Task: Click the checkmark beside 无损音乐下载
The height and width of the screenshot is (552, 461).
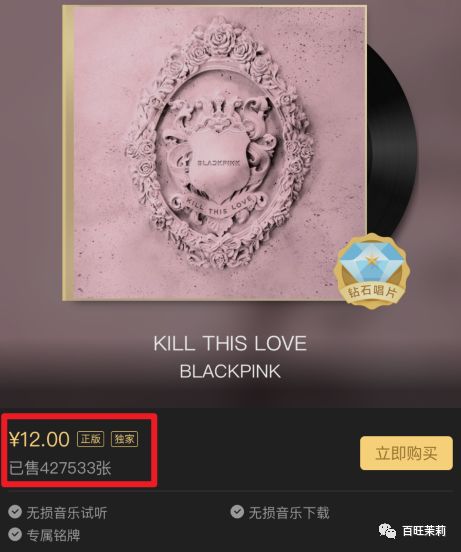Action: click(x=237, y=512)
